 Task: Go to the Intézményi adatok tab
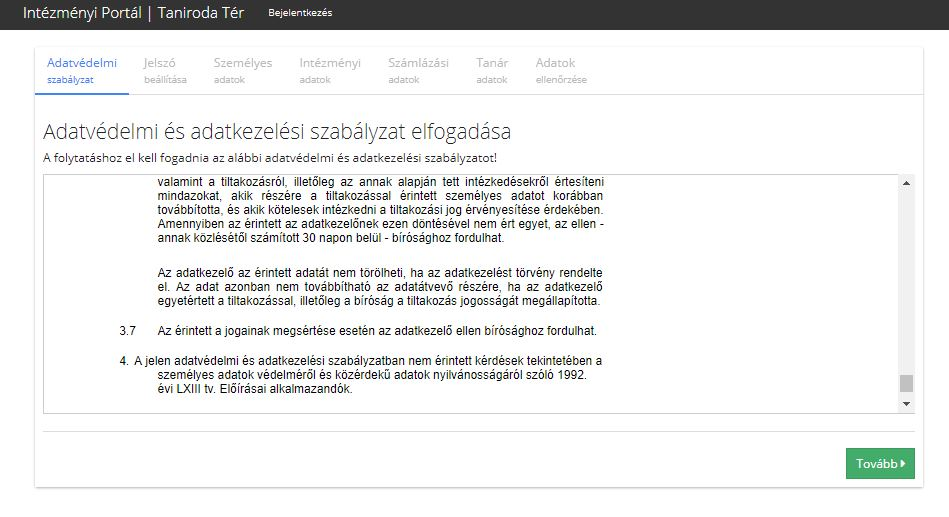pos(330,70)
